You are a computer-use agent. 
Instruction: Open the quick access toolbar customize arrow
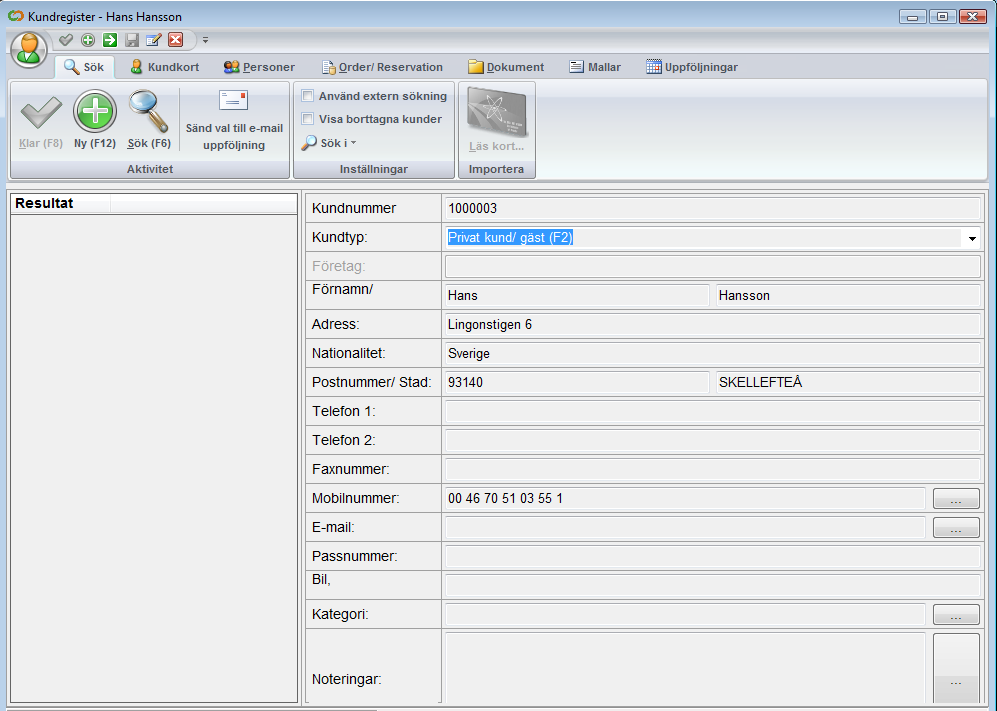(x=205, y=40)
